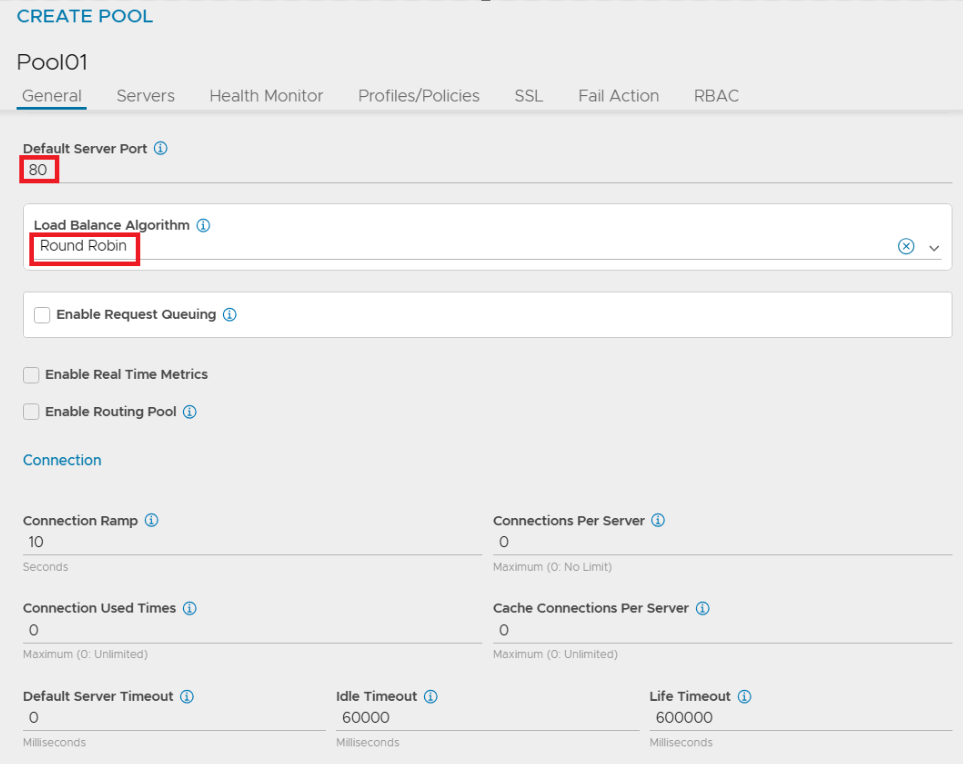Open Default Server Timeout info icon
The height and width of the screenshot is (764, 963).
[x=187, y=696]
